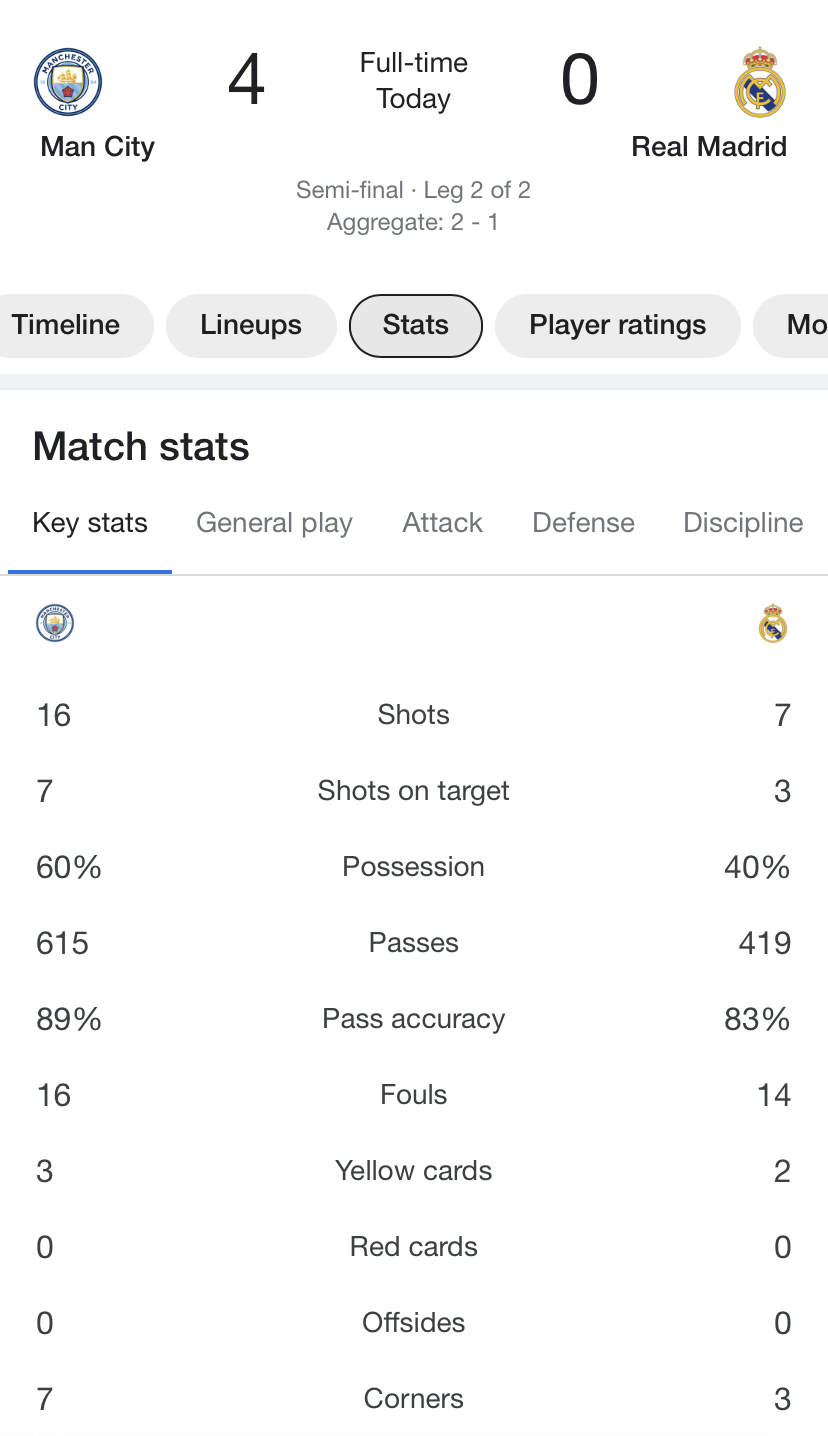Click small Real Madrid crest above stats
Screen dimensions: 828x1436
(773, 623)
